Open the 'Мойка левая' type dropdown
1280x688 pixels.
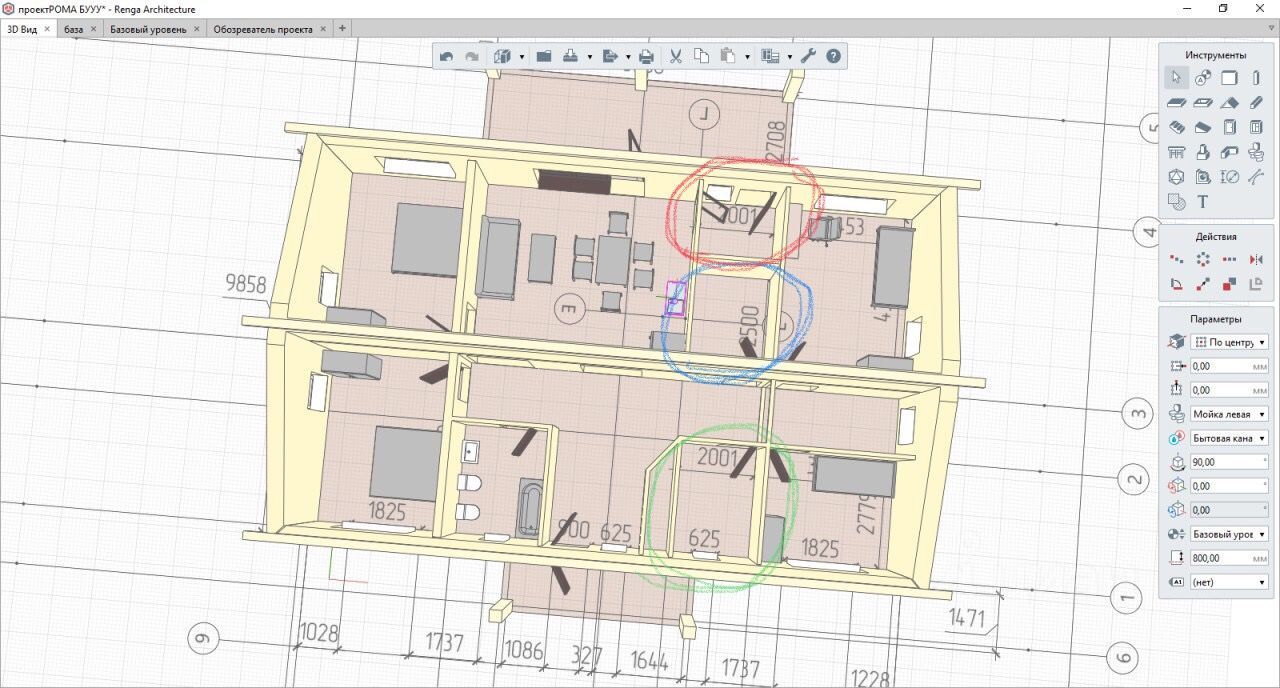[1230, 414]
